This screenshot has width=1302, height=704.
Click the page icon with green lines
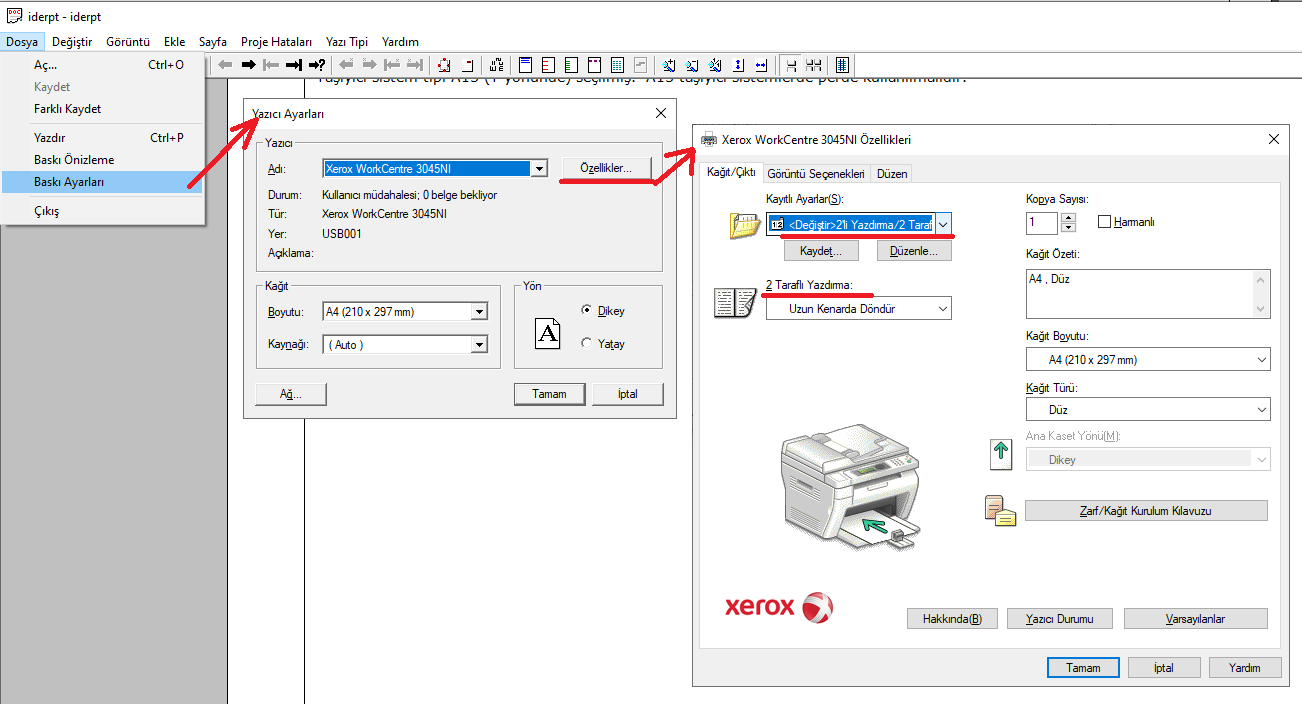point(572,65)
